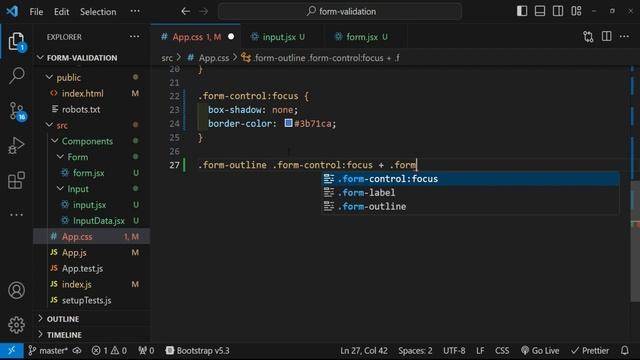Open the Extensions view
Screen dimensions: 640x360
[x=16, y=180]
